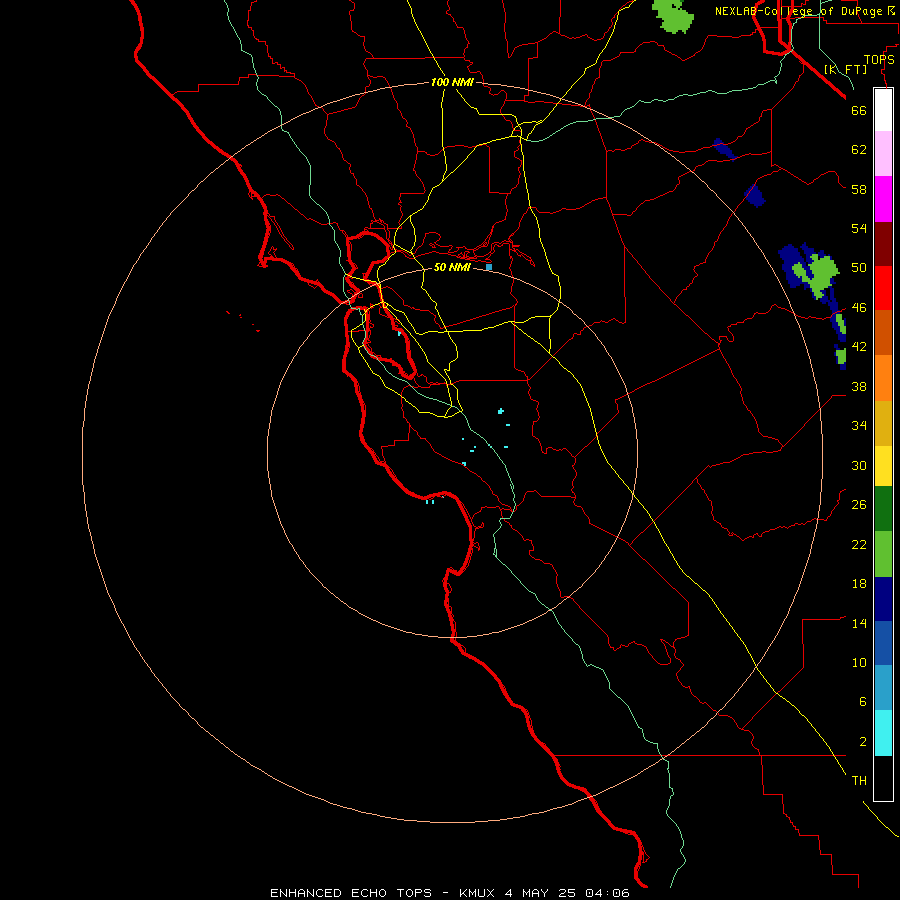Pick the bright yellow legend swatch

(883, 466)
